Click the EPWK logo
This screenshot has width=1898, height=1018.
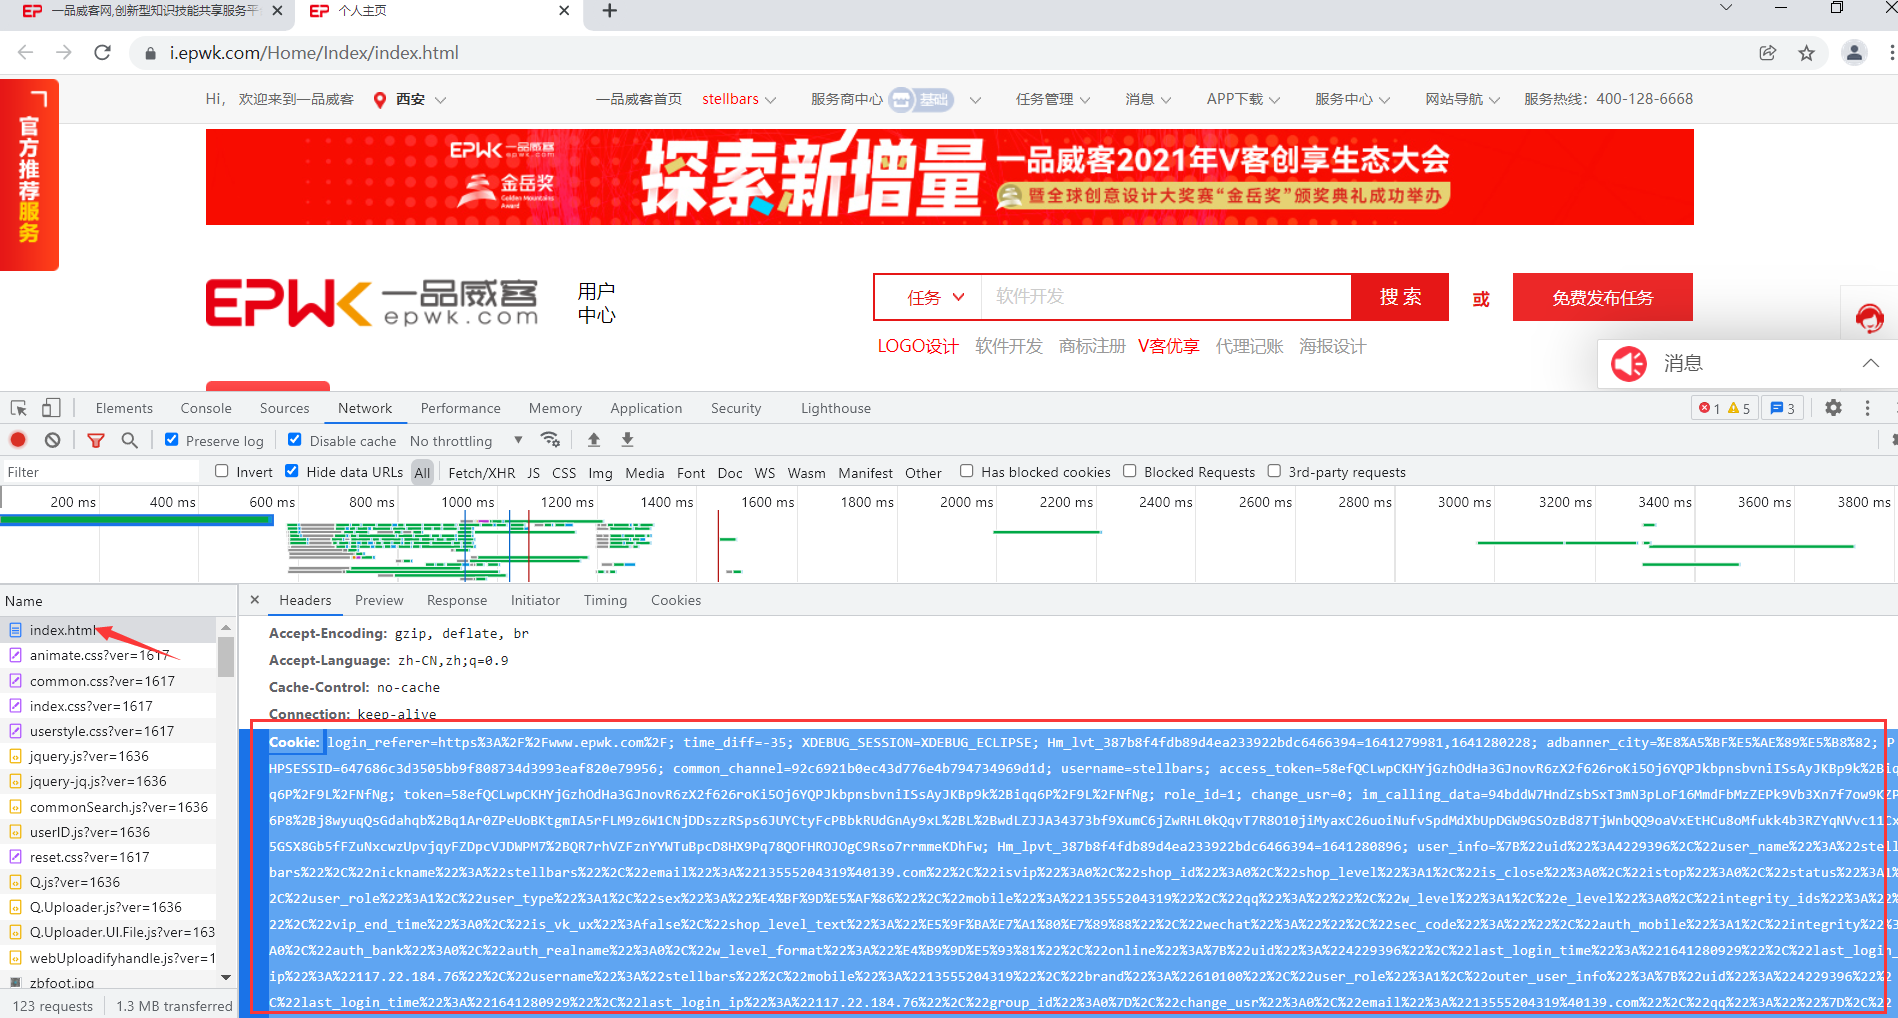tap(372, 303)
